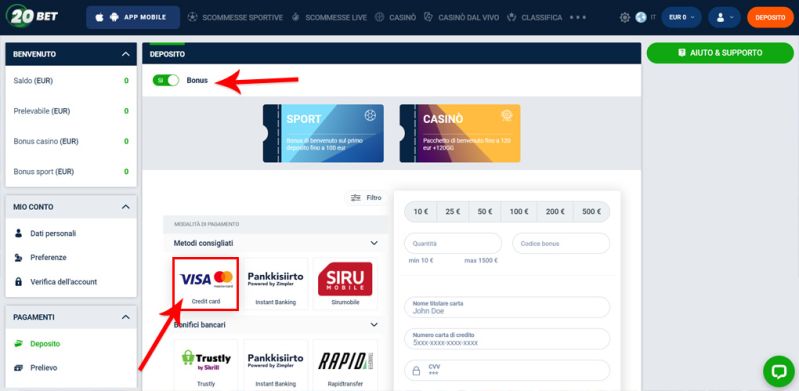Click the globe language icon
Screen dimensions: 799x391
[x=641, y=17]
